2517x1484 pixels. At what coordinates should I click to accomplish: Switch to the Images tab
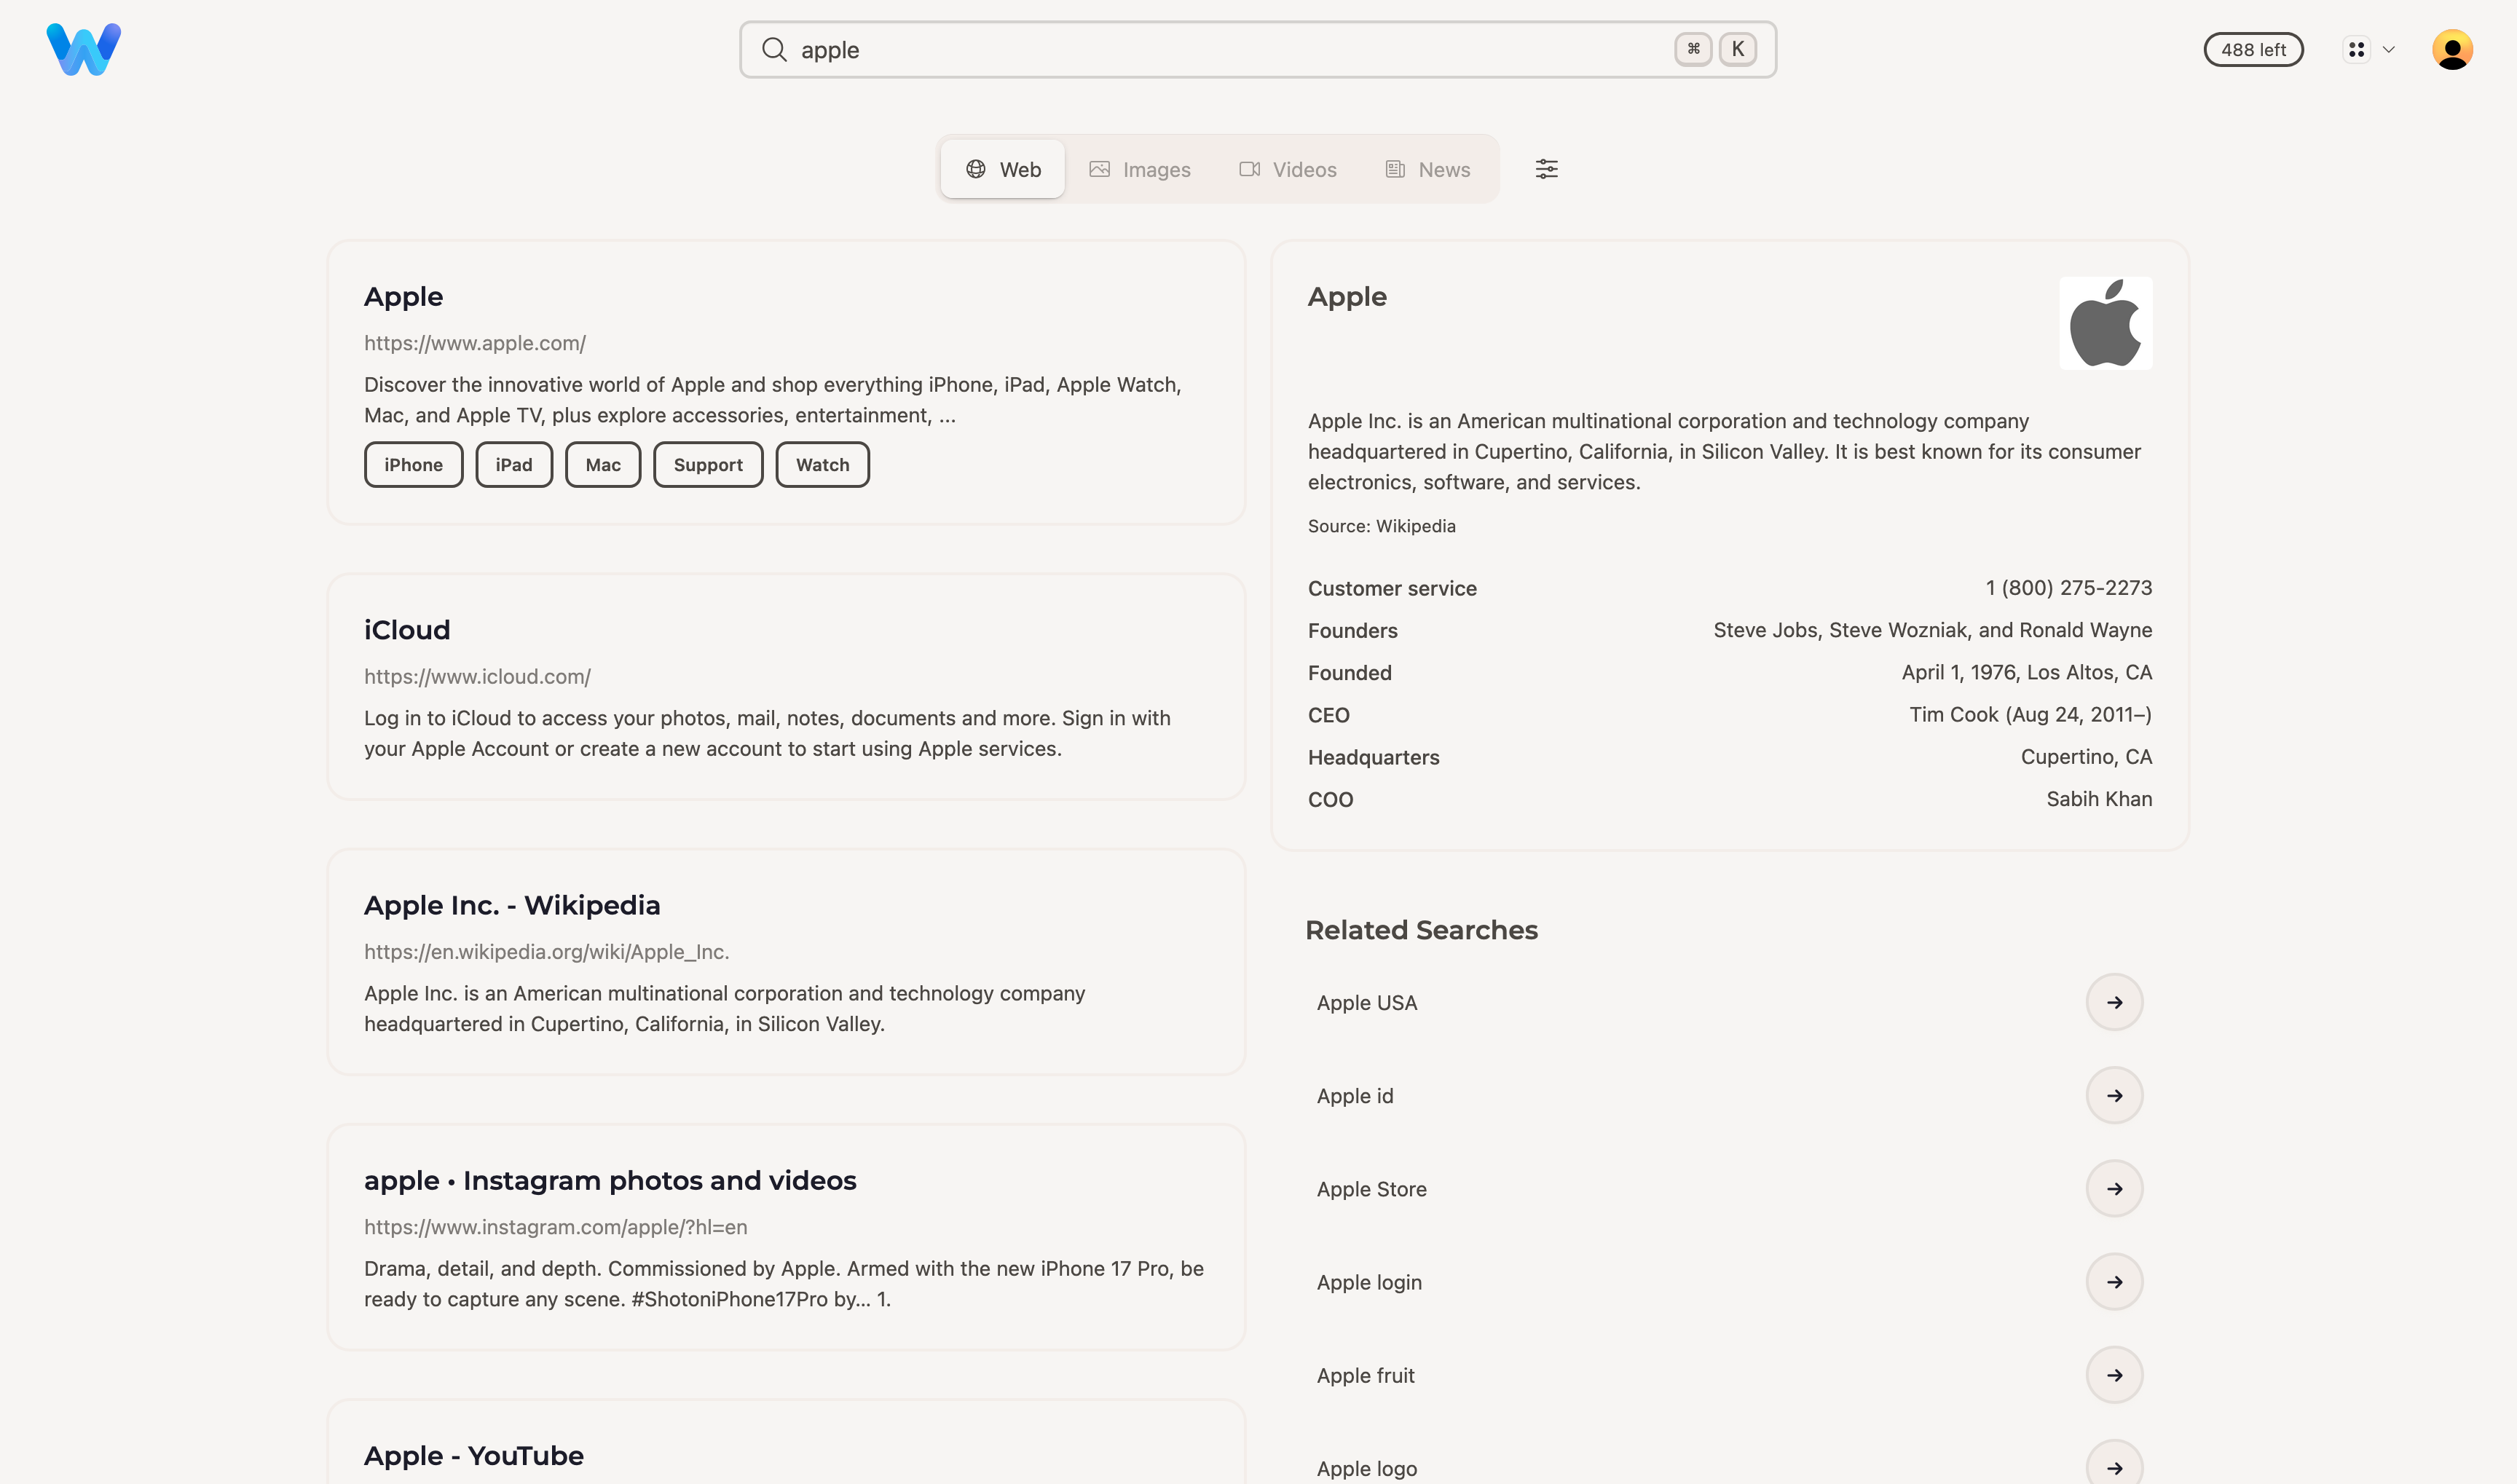click(x=1140, y=170)
